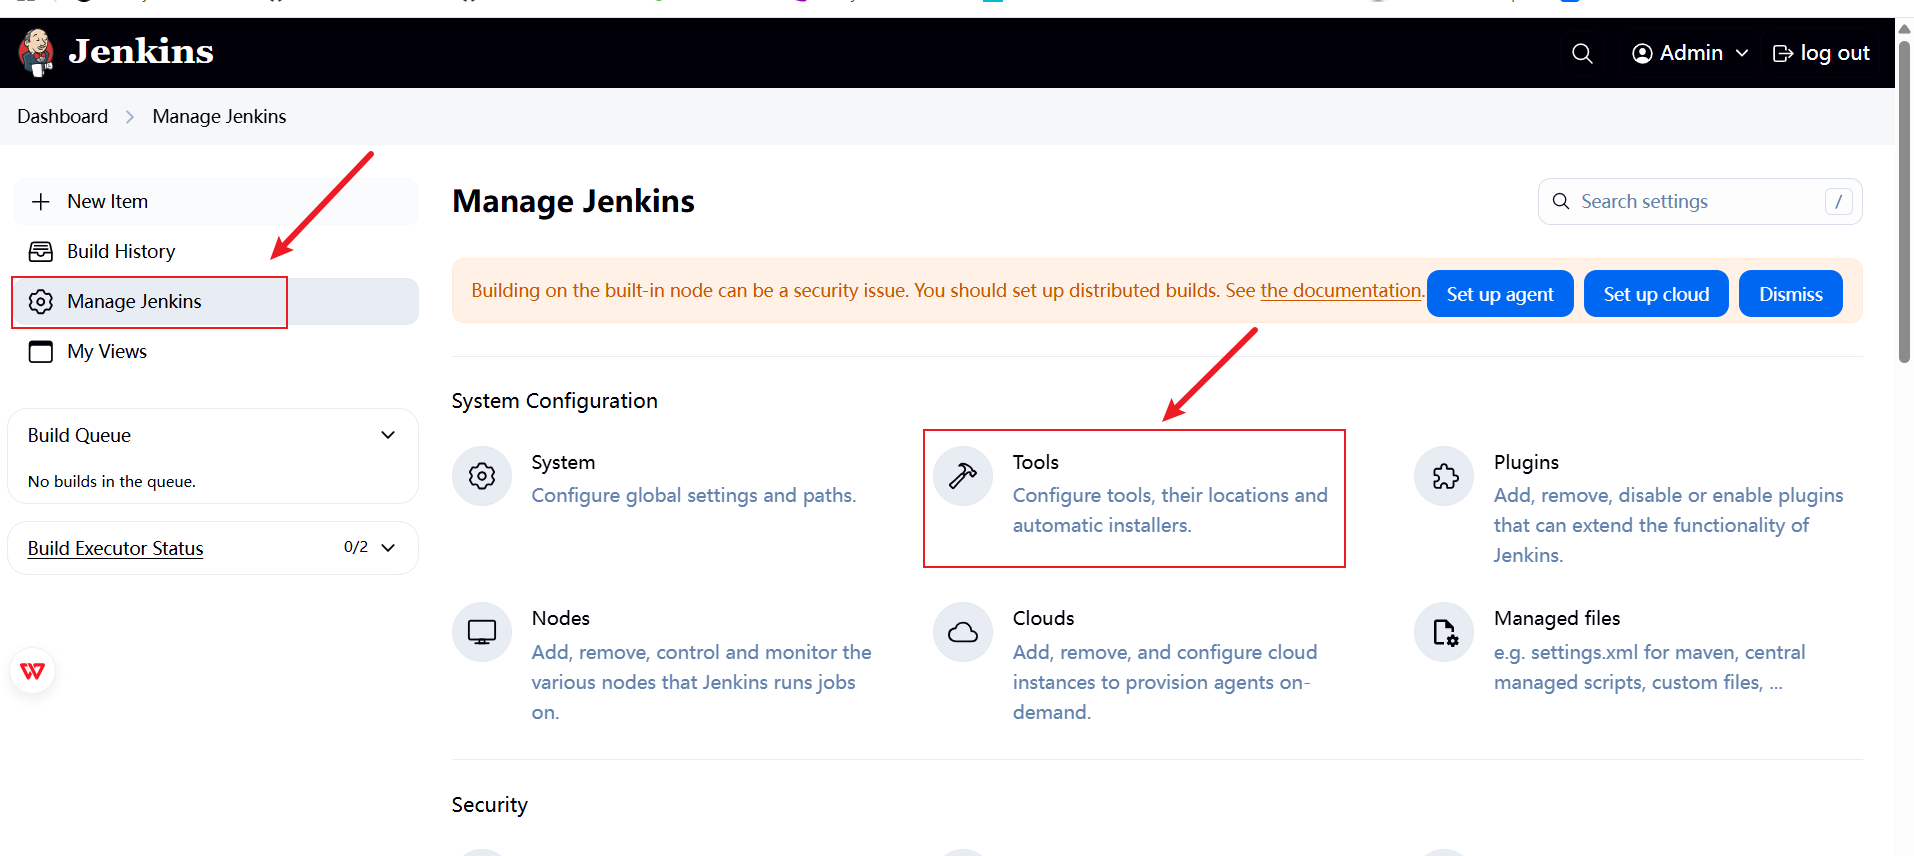Click the search settings magnifier icon
This screenshot has width=1914, height=856.
tap(1561, 201)
